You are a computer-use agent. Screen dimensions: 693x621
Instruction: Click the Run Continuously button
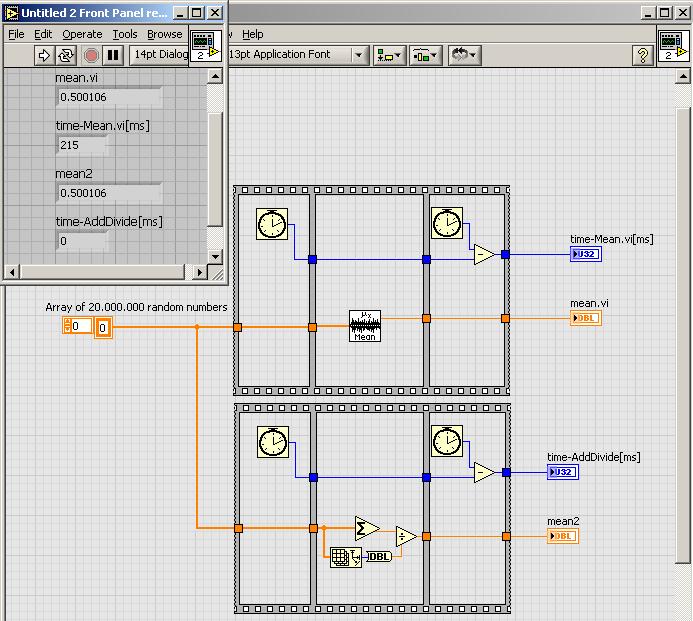tap(67, 55)
